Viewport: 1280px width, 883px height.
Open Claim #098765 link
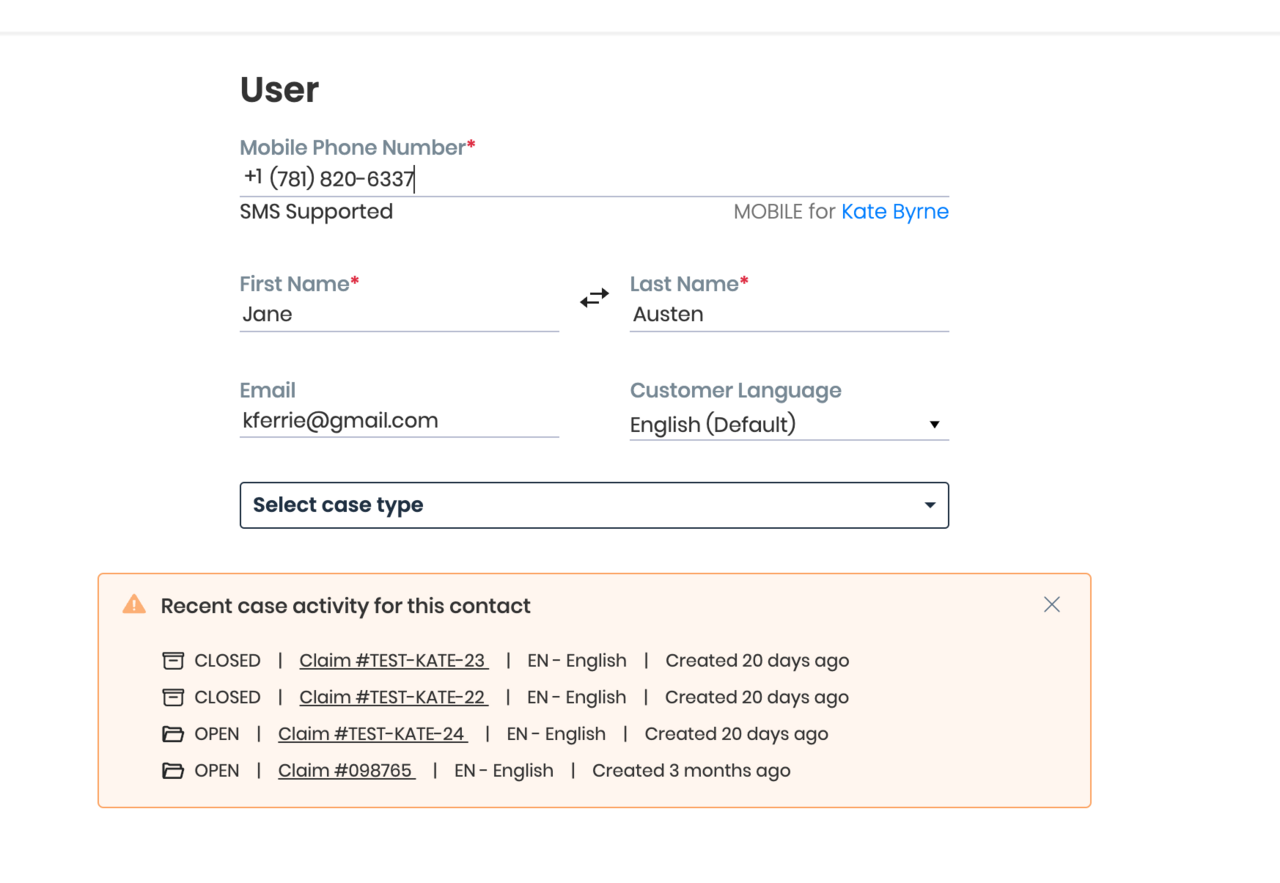pyautogui.click(x=346, y=771)
